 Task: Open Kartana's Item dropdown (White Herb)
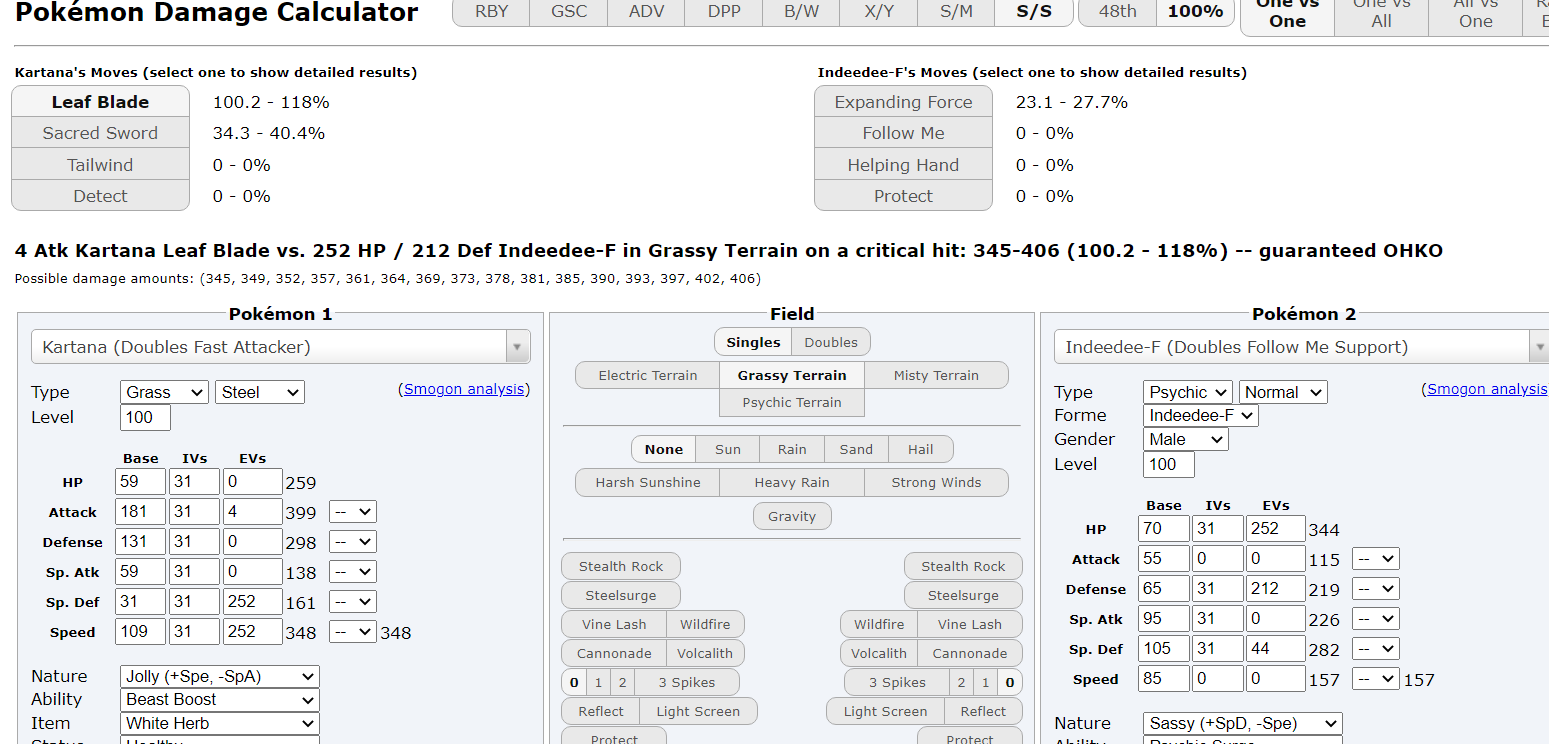click(220, 723)
